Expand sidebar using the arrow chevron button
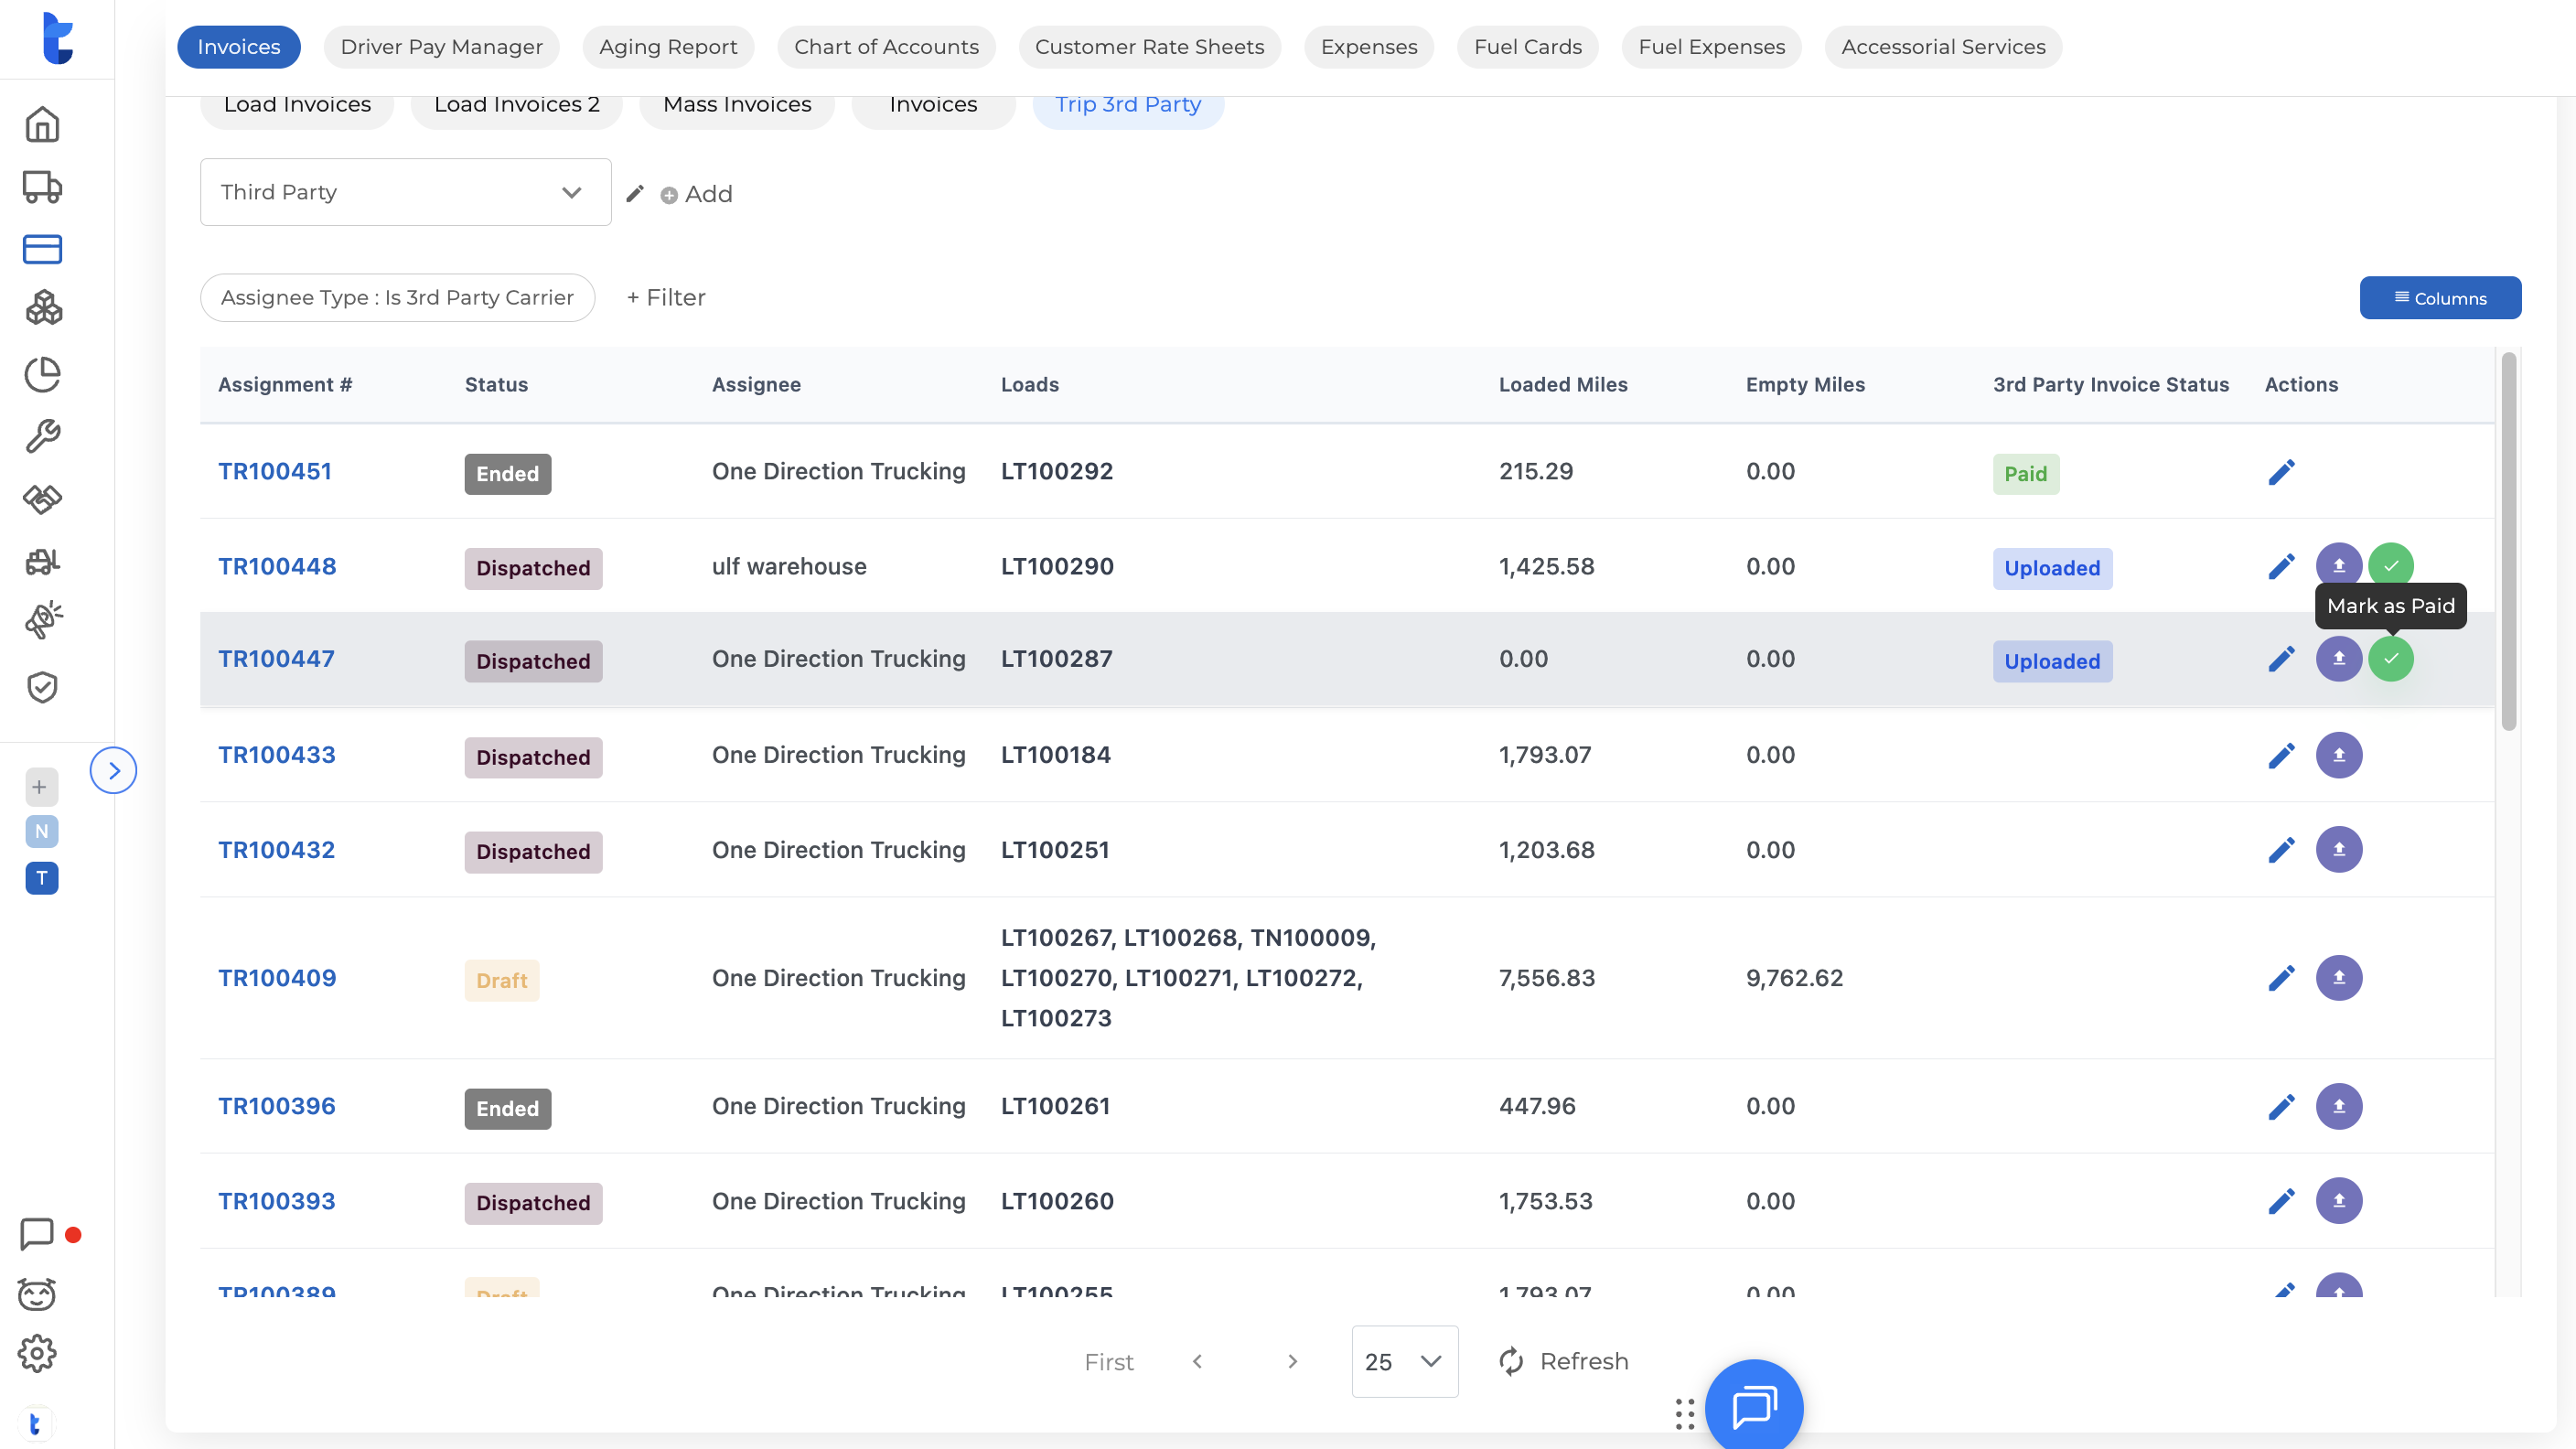This screenshot has width=2576, height=1449. point(113,771)
